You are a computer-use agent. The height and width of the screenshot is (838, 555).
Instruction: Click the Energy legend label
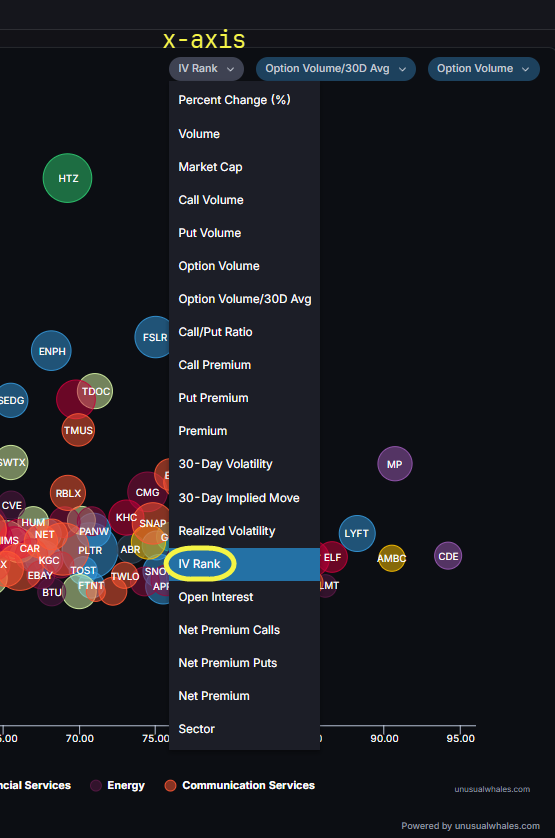pyautogui.click(x=126, y=785)
